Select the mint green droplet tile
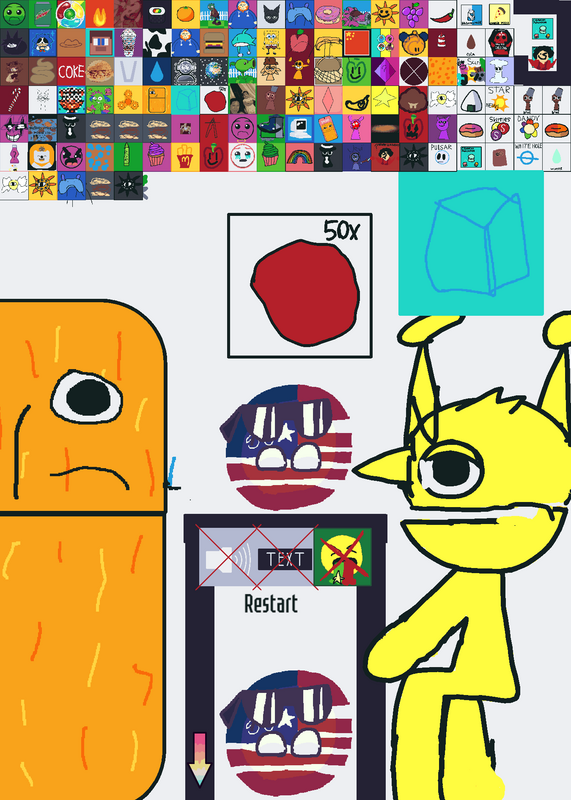Viewport: 571px width, 800px height. (557, 157)
